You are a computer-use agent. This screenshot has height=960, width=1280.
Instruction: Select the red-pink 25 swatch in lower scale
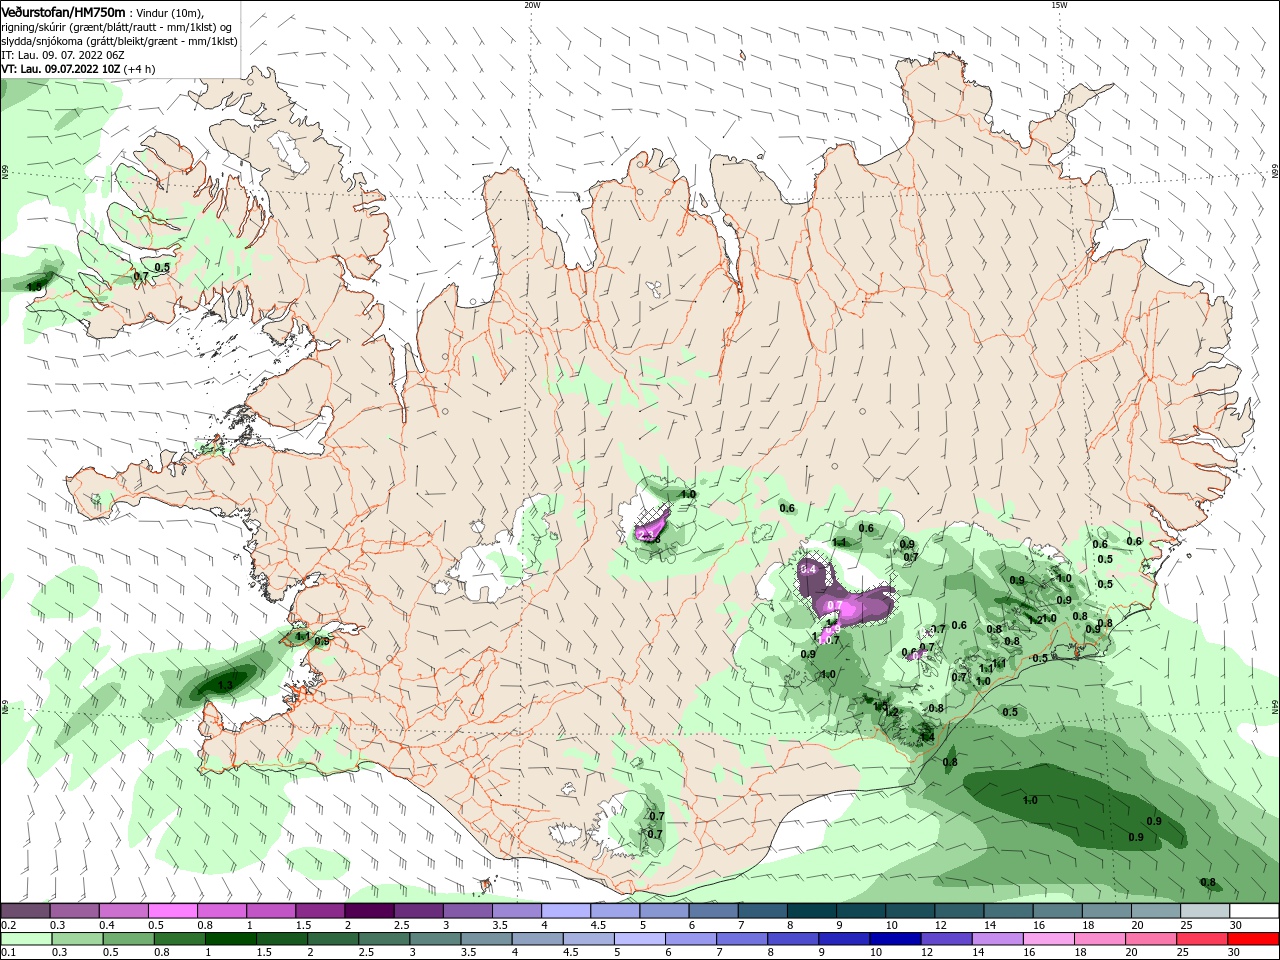point(1202,939)
